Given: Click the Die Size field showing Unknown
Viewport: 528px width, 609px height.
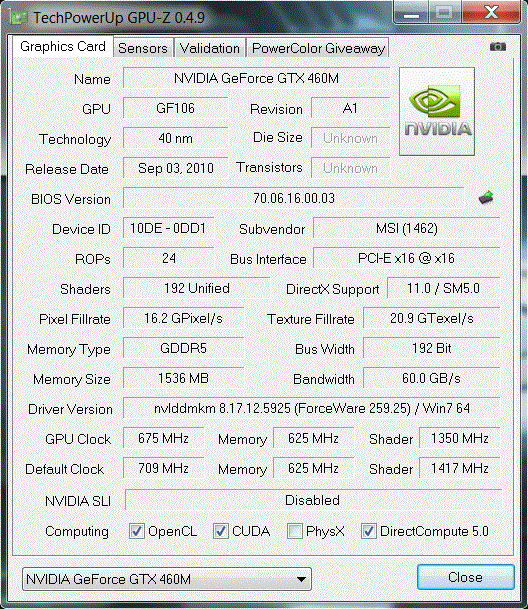Looking at the screenshot, I should pos(350,138).
